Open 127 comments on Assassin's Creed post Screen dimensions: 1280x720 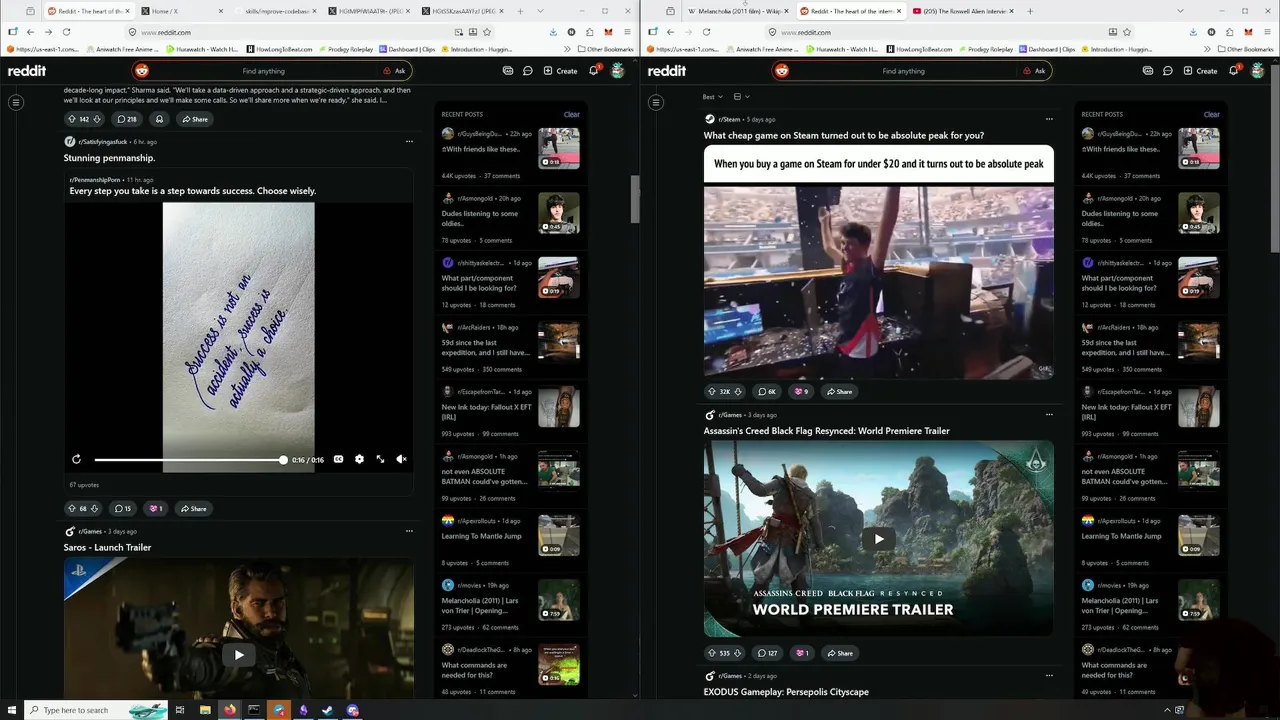(x=768, y=653)
